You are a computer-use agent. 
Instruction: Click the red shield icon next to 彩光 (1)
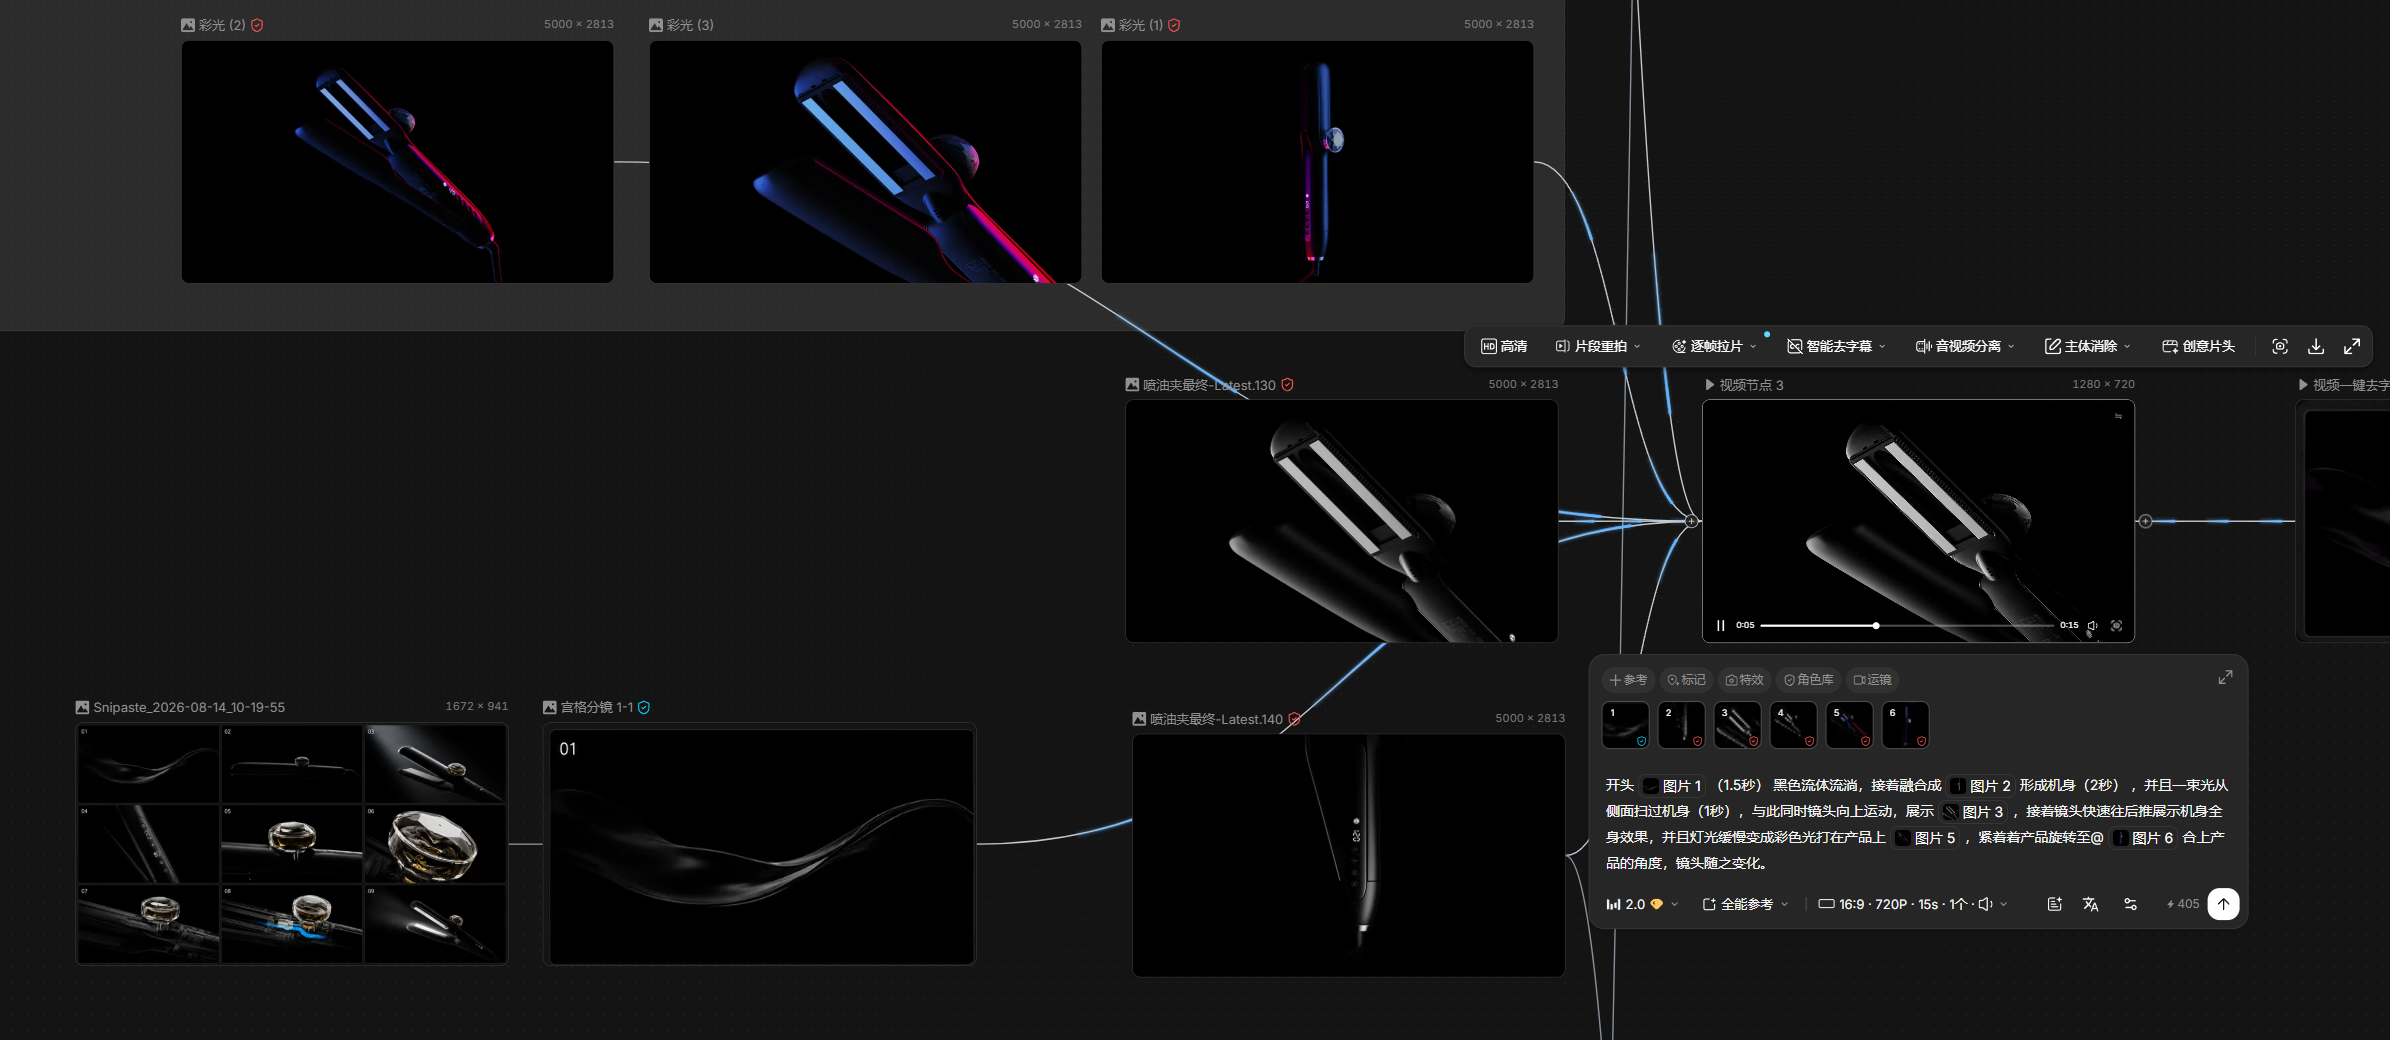coord(1174,25)
